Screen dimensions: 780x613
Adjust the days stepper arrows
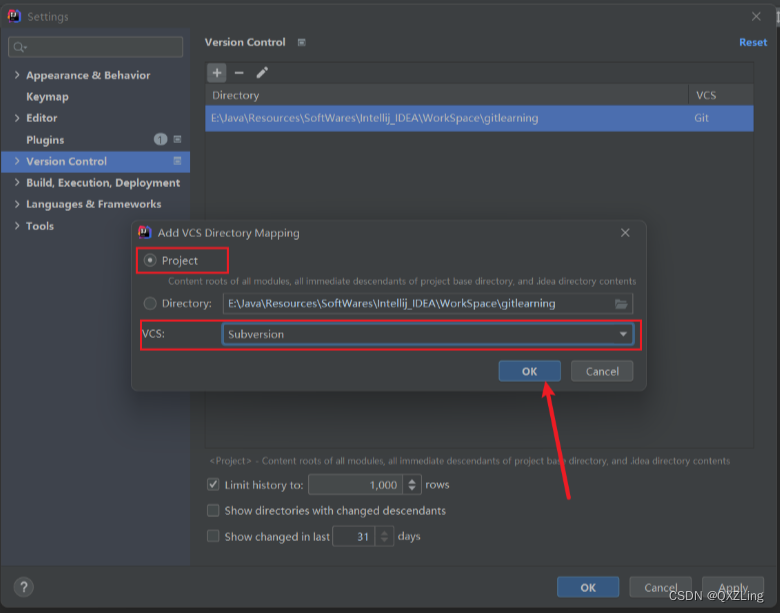tap(384, 536)
